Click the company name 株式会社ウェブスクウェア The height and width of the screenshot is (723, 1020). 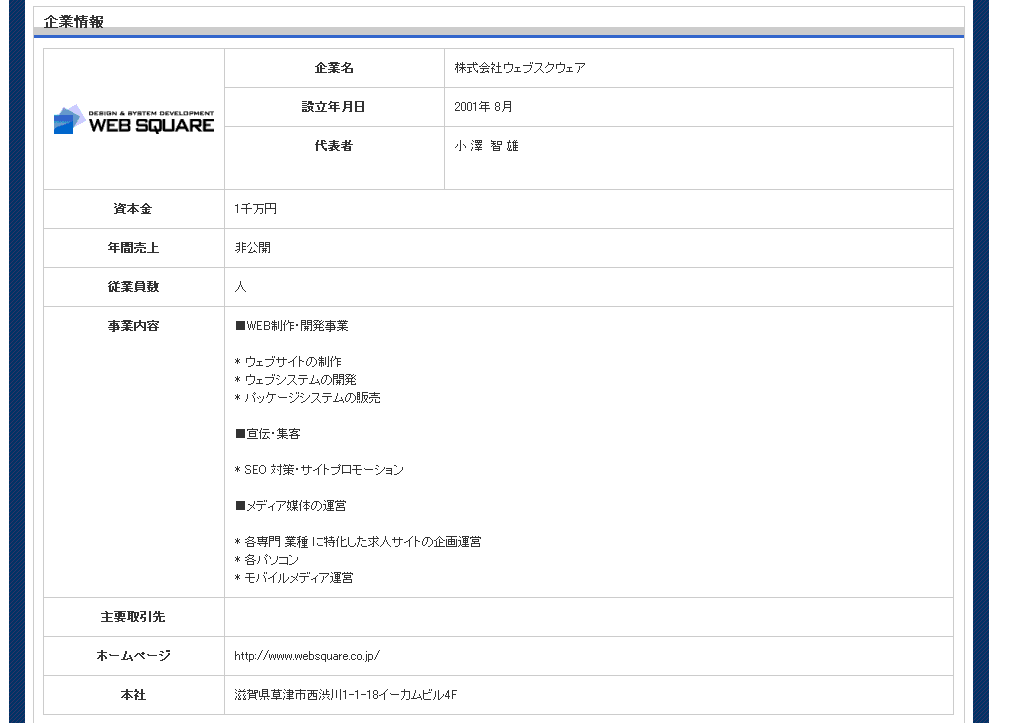[521, 68]
